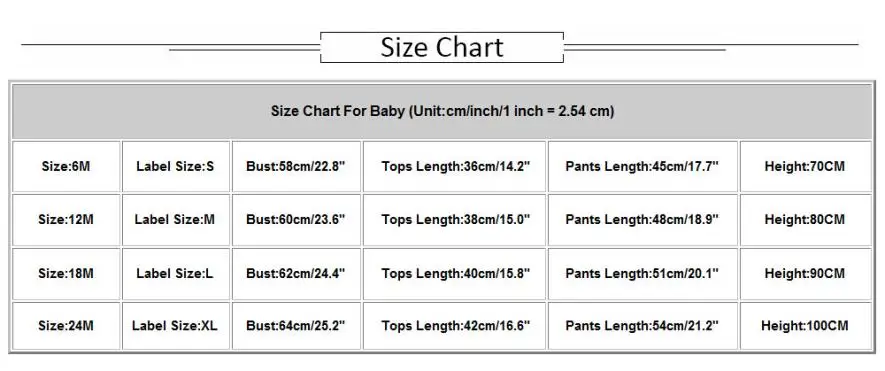Select the Size:24M cell
This screenshot has width=885, height=371.
(x=66, y=326)
